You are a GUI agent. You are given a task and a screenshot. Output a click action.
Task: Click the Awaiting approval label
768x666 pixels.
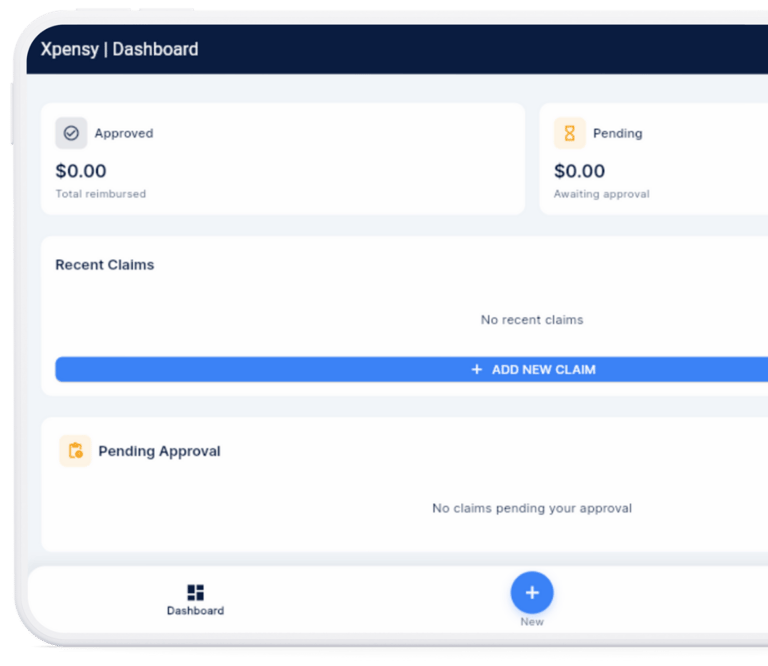click(601, 194)
